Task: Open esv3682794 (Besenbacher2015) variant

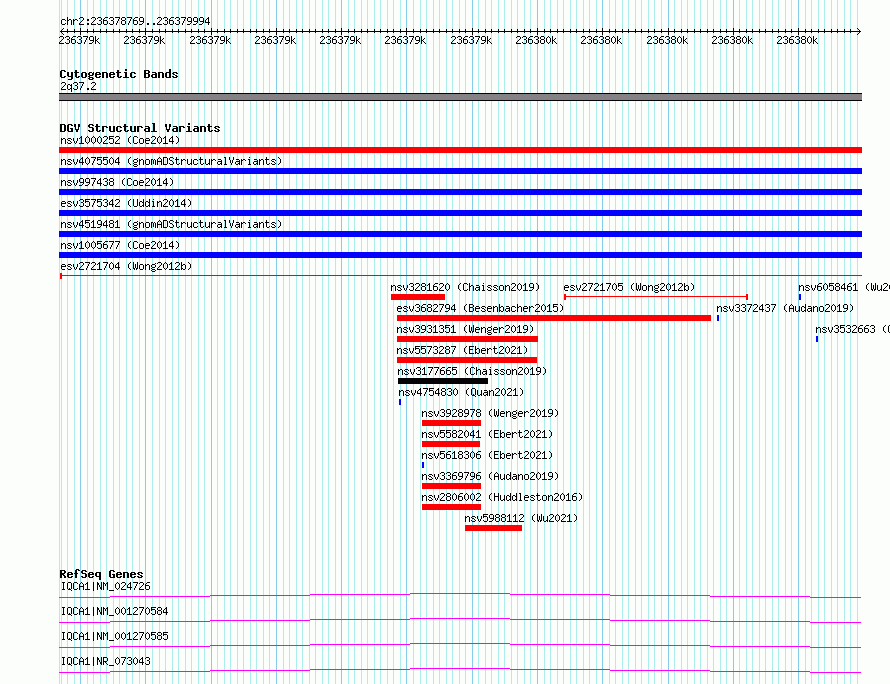Action: [480, 308]
